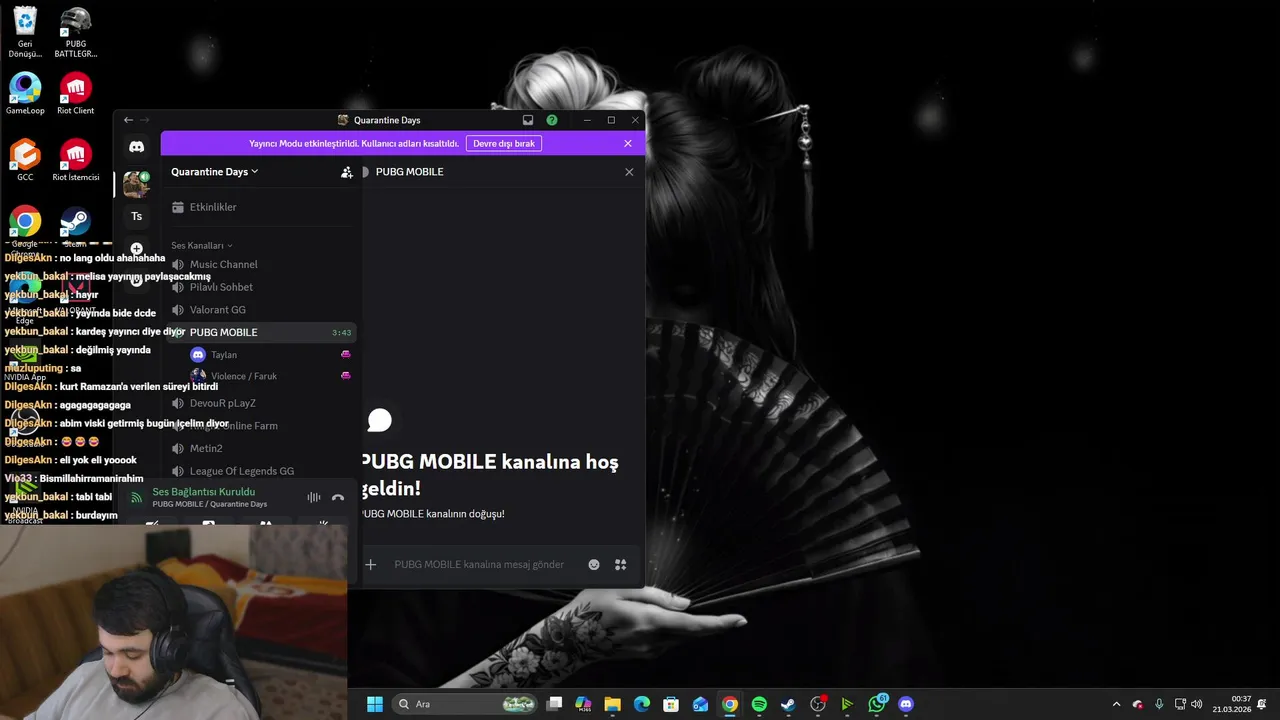Dismiss the purple streamer mode banner
This screenshot has width=1280, height=720.
(628, 144)
